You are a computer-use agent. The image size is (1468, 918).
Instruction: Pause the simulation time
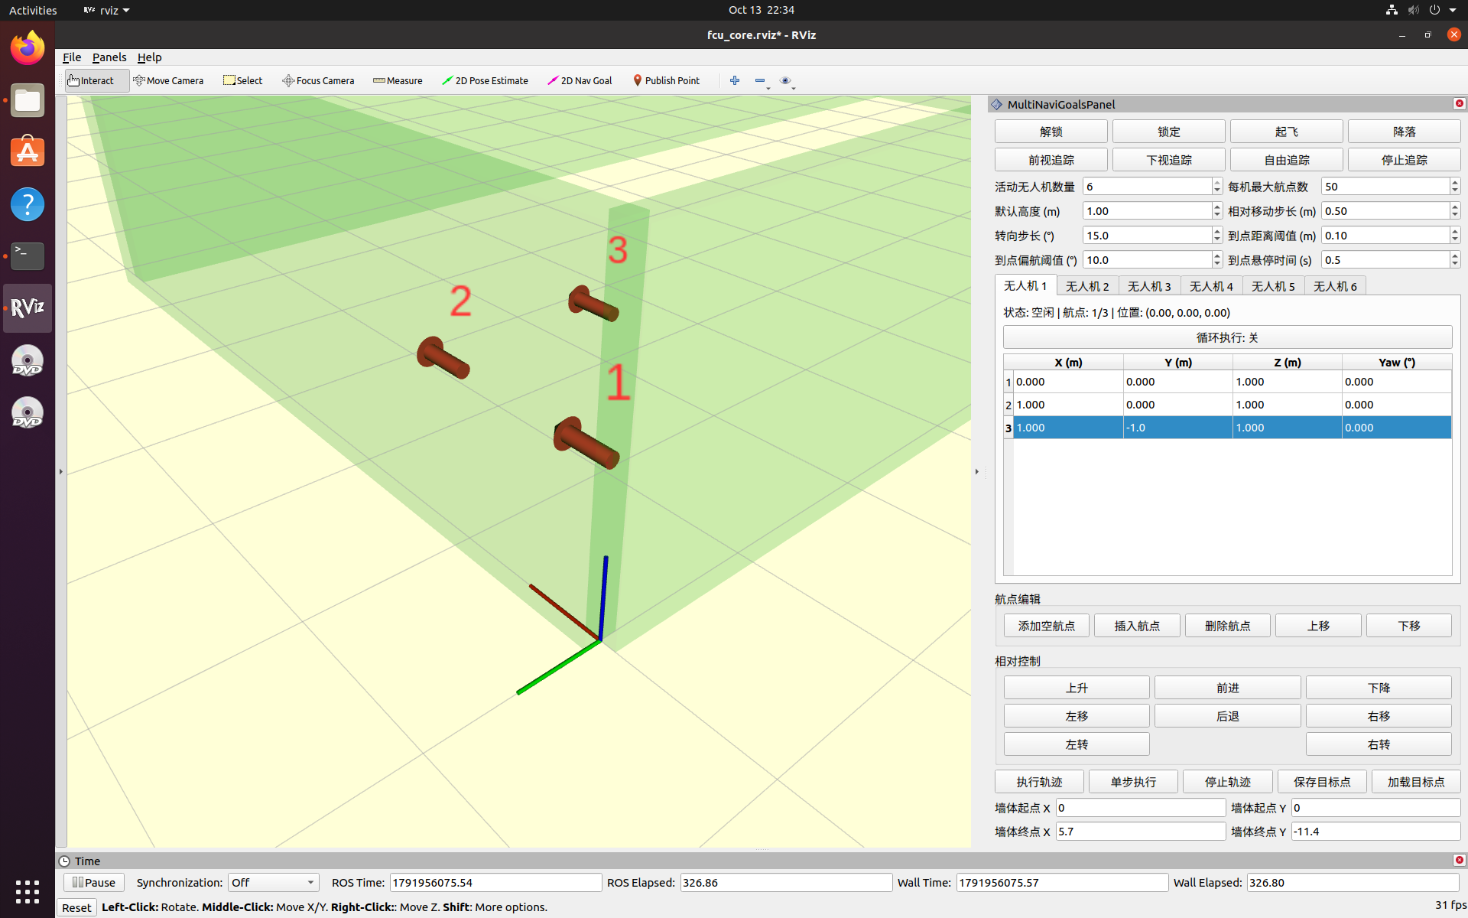(x=94, y=883)
